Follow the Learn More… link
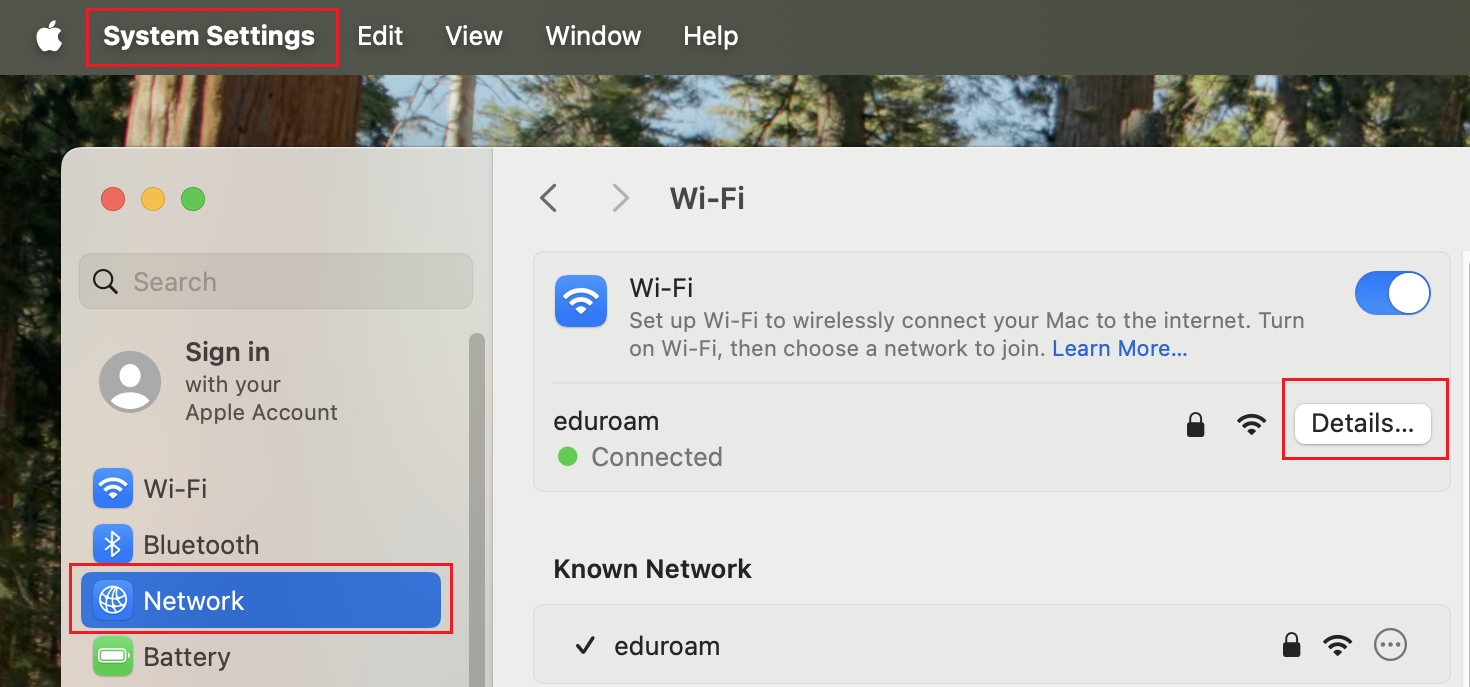Viewport: 1470px width, 687px height. (x=1119, y=349)
